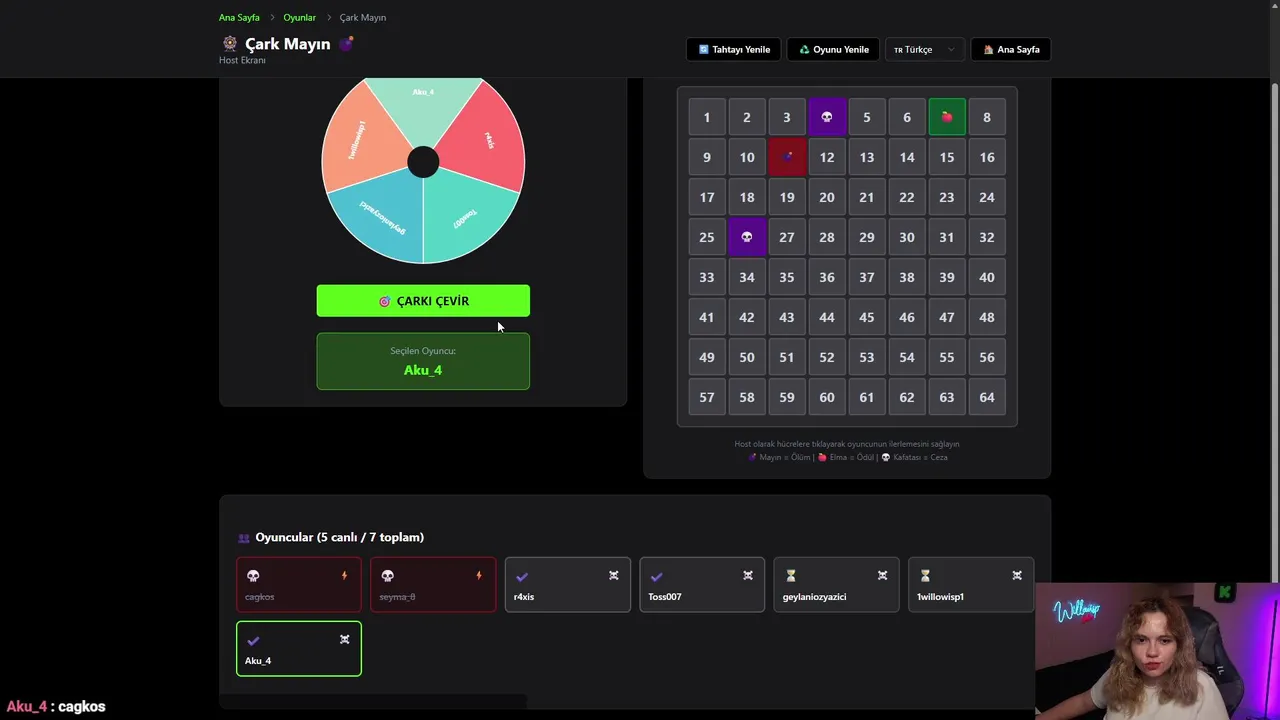Image resolution: width=1280 pixels, height=720 pixels.
Task: Click the lightning icon on seyma_8 card
Action: pyautogui.click(x=478, y=576)
